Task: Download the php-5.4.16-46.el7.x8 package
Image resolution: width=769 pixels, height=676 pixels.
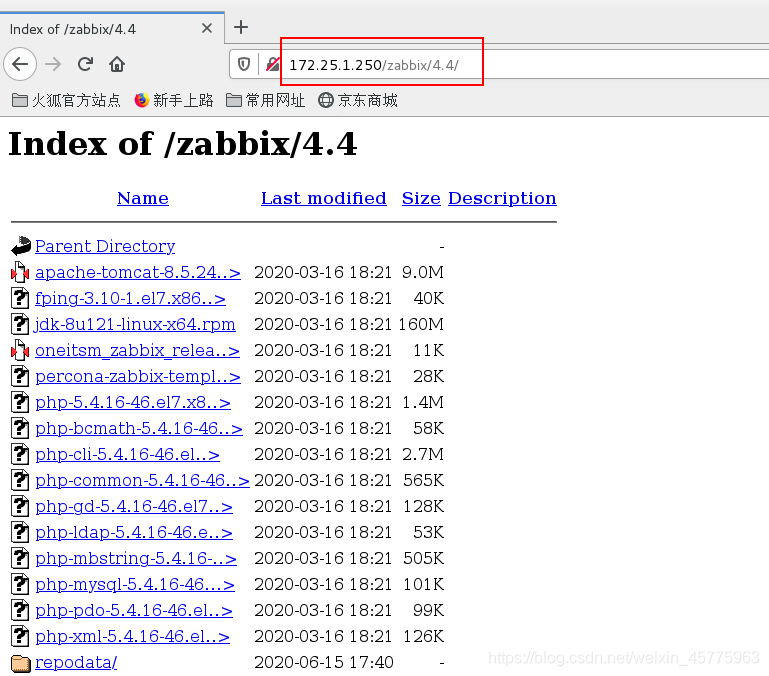Action: pos(133,402)
